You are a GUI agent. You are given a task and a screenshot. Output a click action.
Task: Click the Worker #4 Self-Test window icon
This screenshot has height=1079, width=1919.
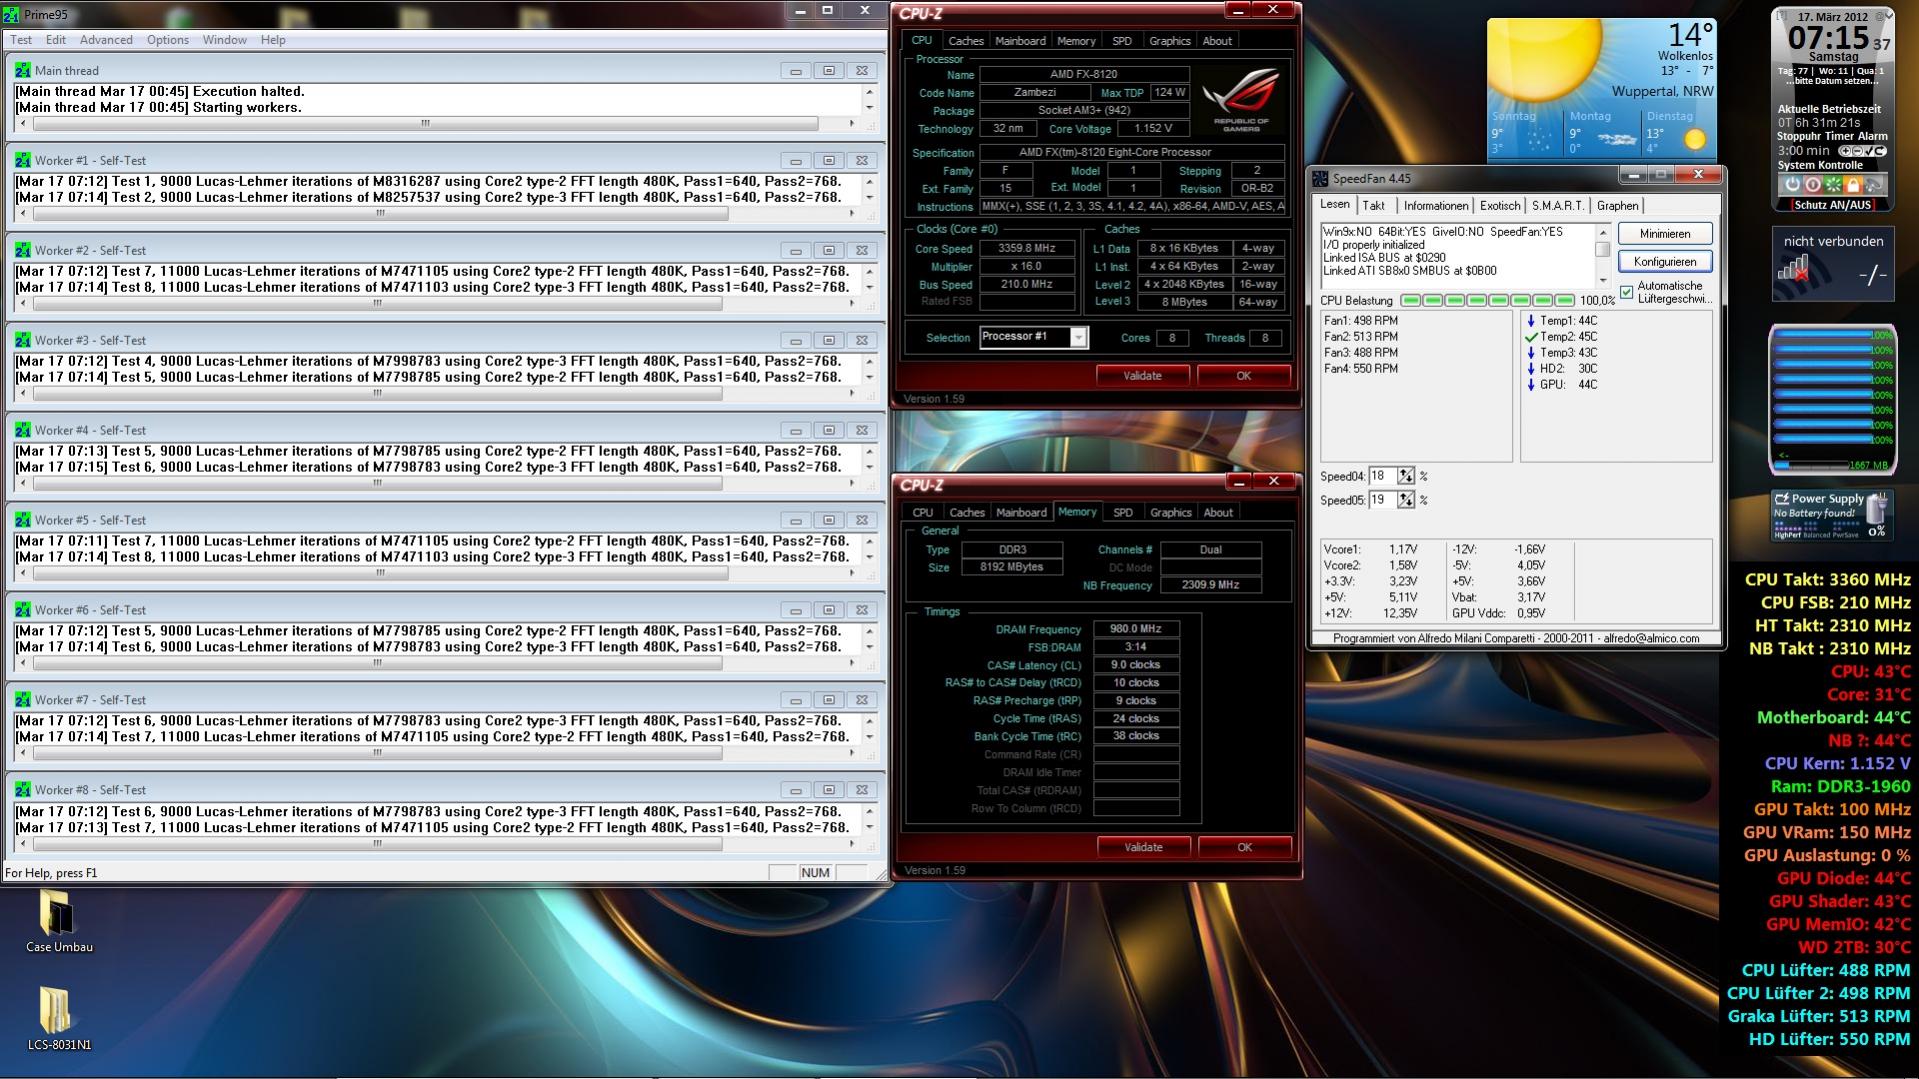[23, 430]
